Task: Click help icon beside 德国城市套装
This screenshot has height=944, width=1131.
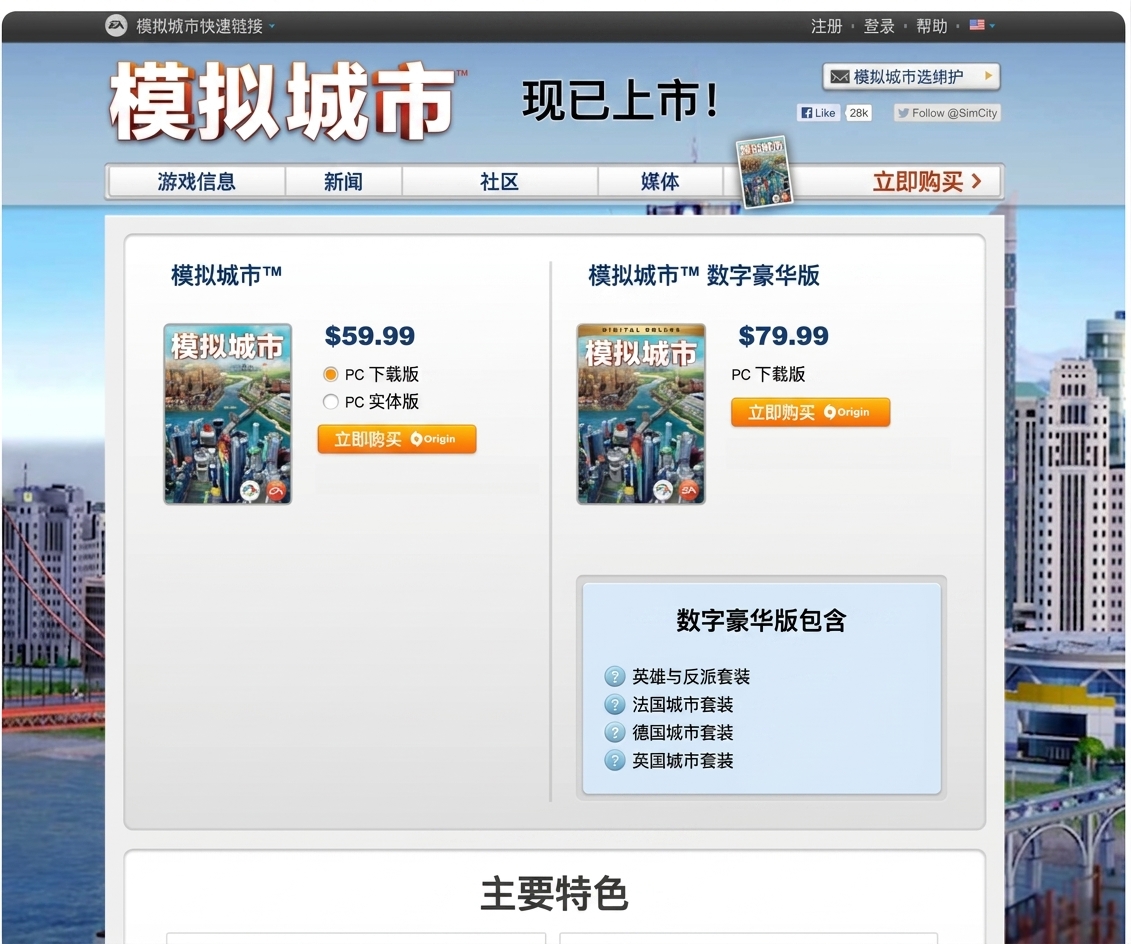Action: click(614, 733)
